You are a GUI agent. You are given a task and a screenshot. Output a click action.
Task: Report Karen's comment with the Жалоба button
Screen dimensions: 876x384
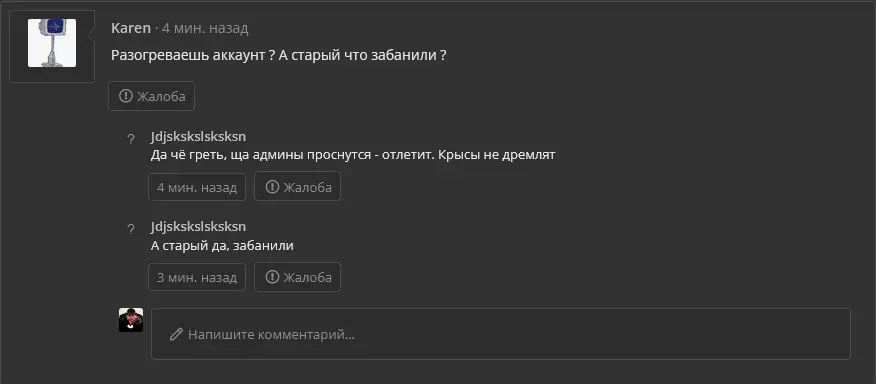tap(151, 96)
